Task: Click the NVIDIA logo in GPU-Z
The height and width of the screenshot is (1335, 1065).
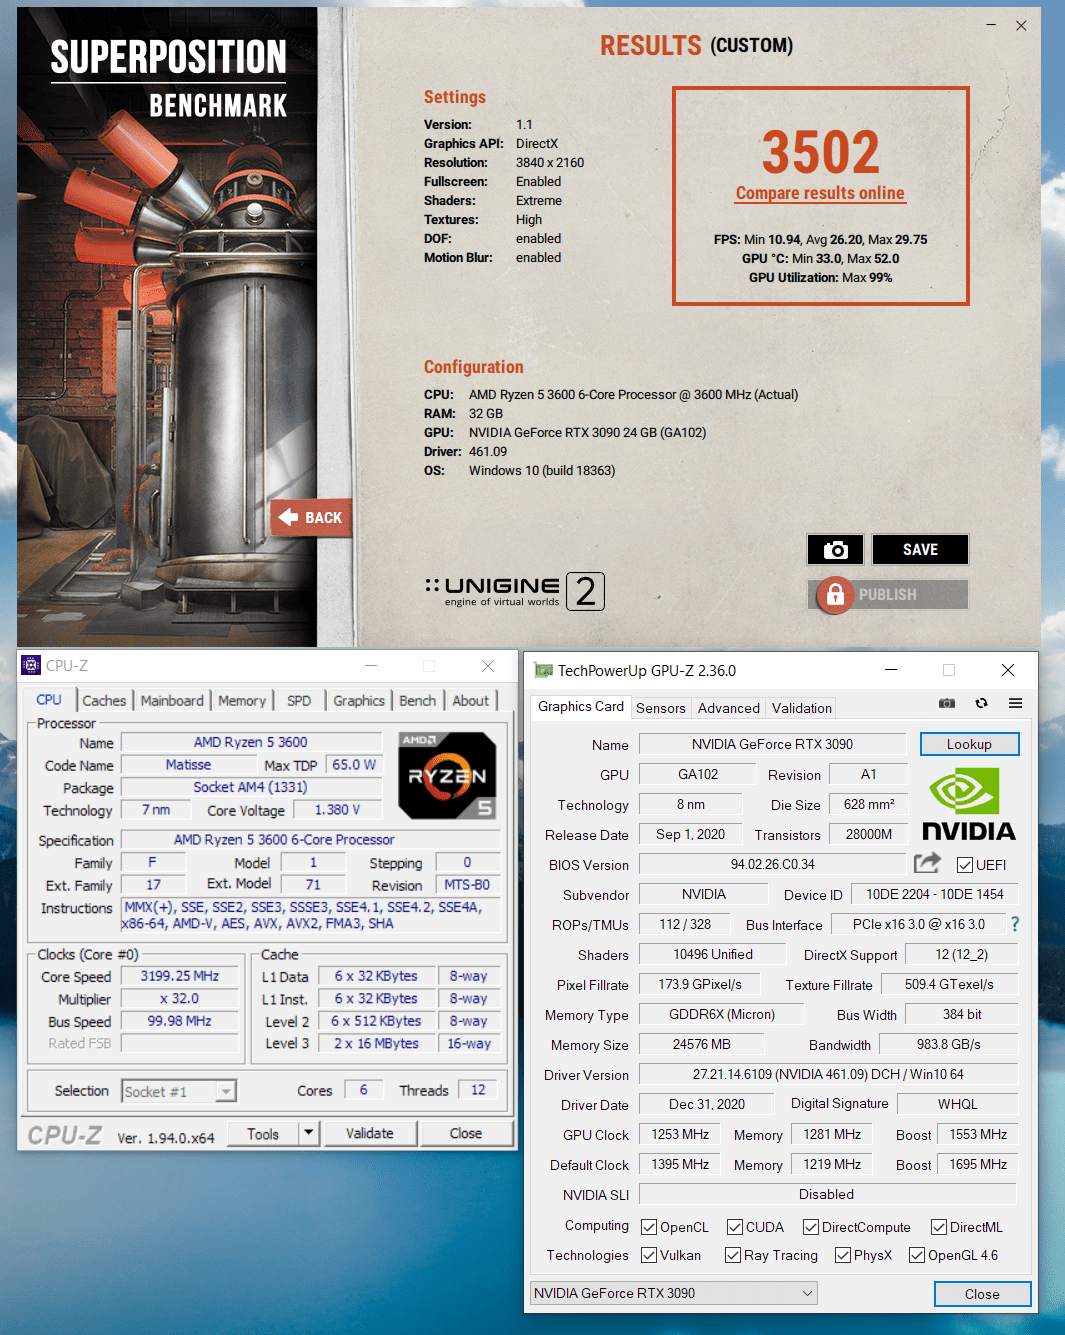Action: click(968, 804)
